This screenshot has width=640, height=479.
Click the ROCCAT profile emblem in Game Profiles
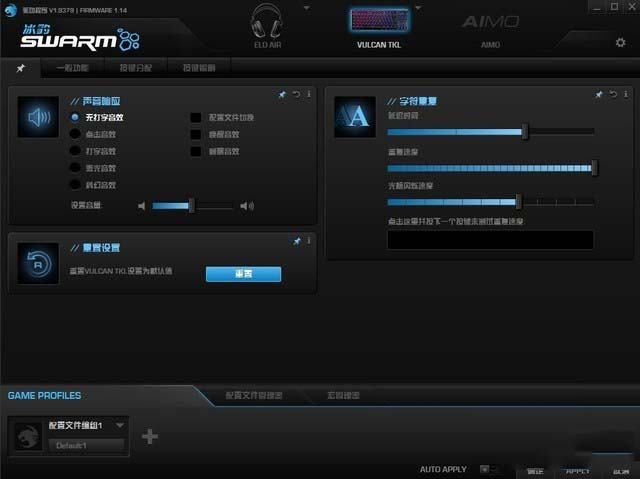tap(28, 437)
